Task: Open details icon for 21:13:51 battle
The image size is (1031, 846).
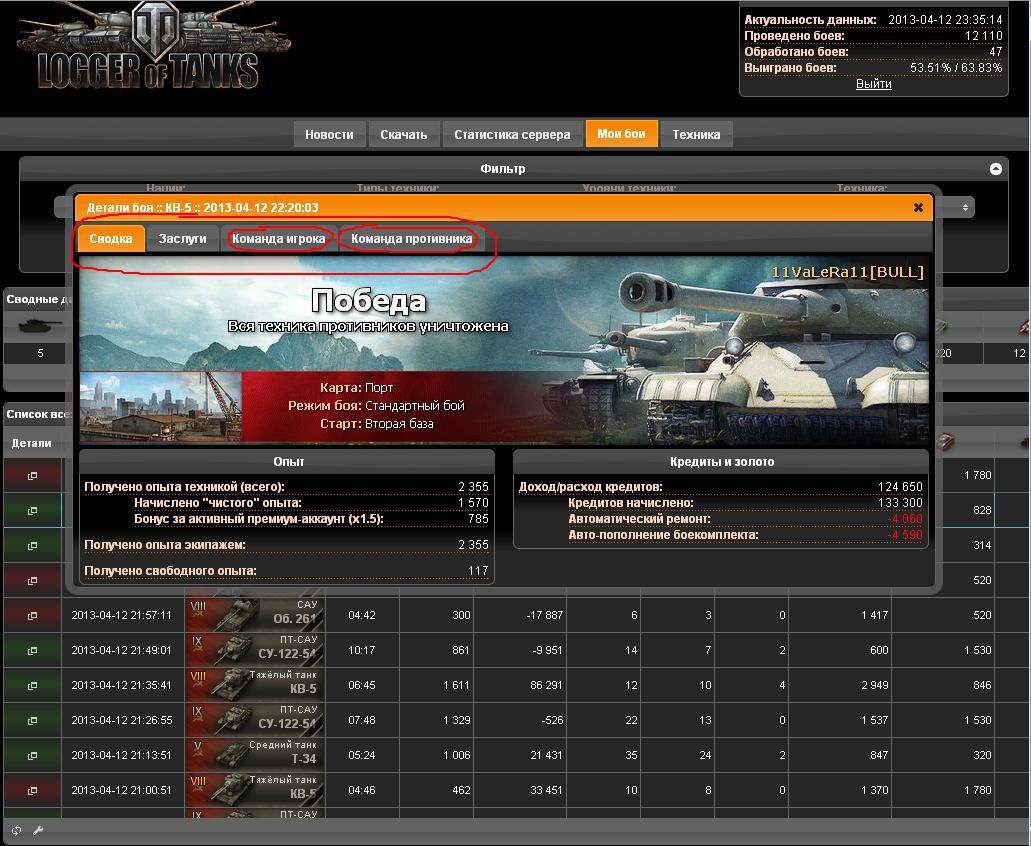Action: (32, 755)
